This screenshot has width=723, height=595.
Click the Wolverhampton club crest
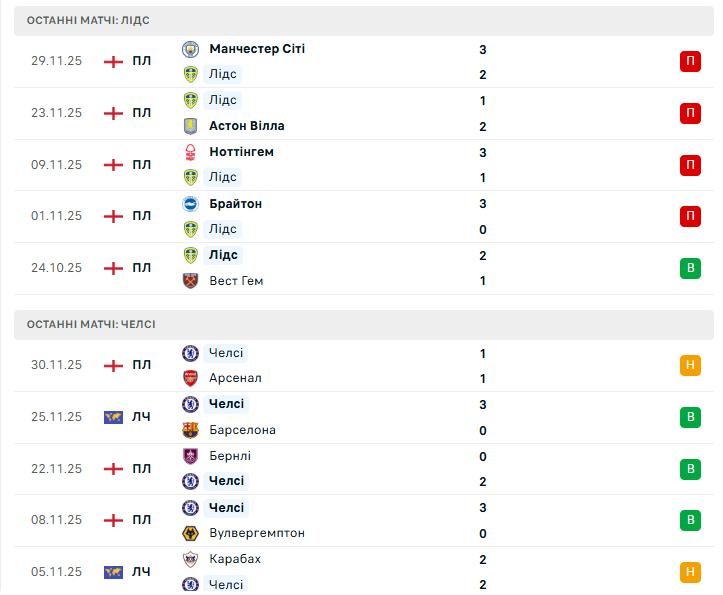[191, 533]
